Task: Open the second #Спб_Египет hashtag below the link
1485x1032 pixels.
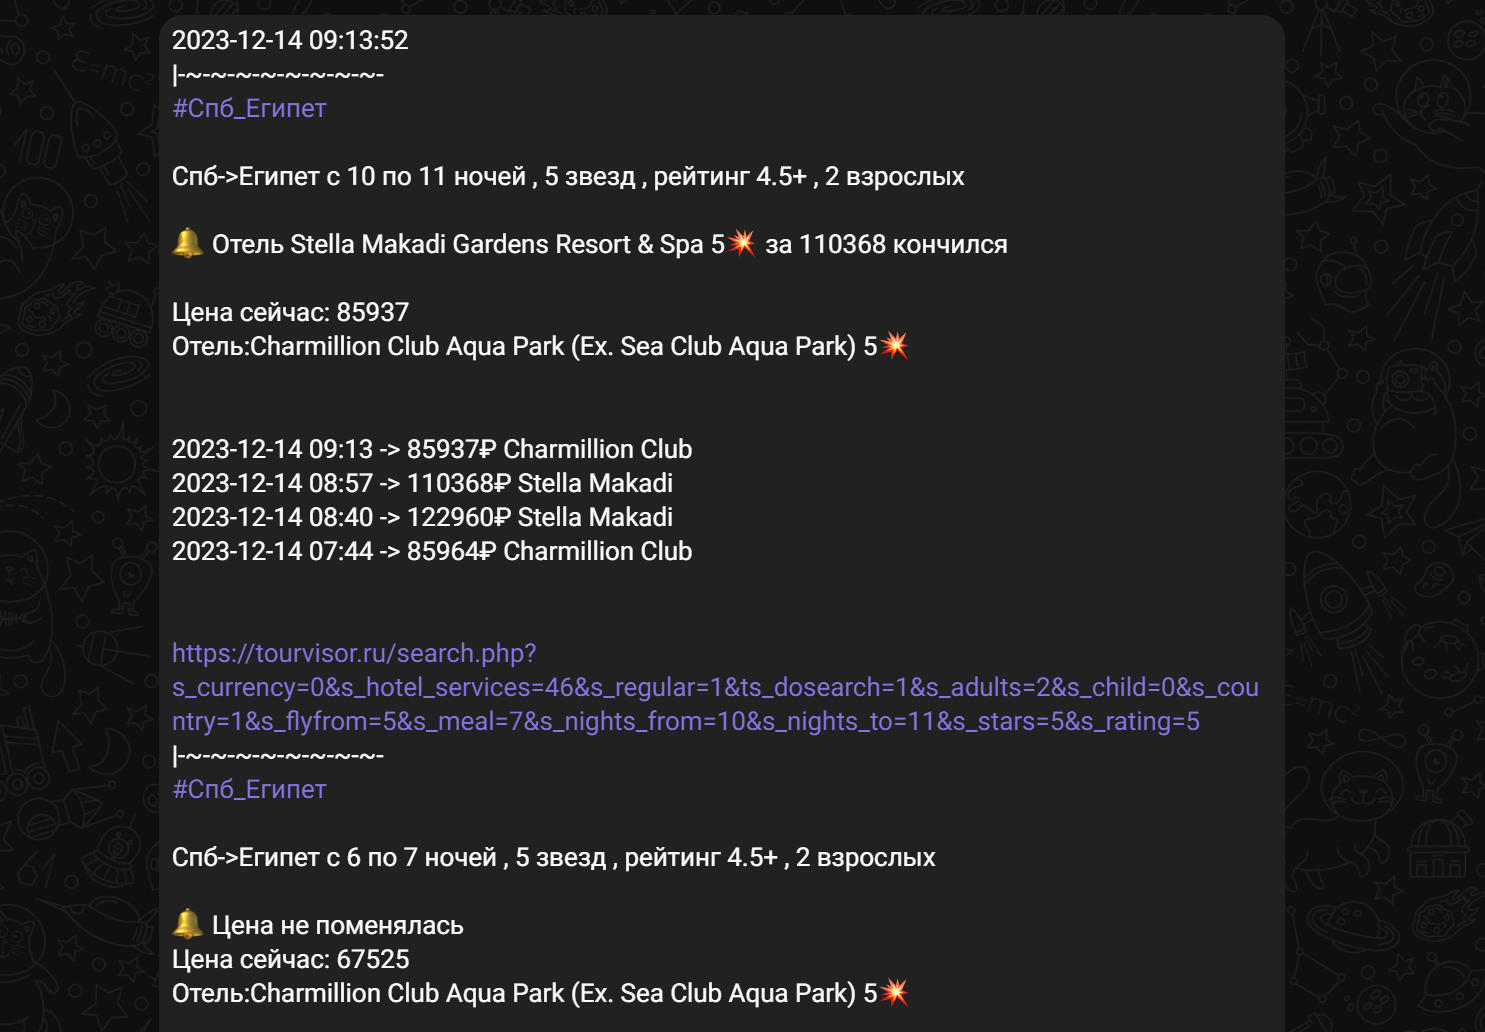Action: click(x=249, y=789)
